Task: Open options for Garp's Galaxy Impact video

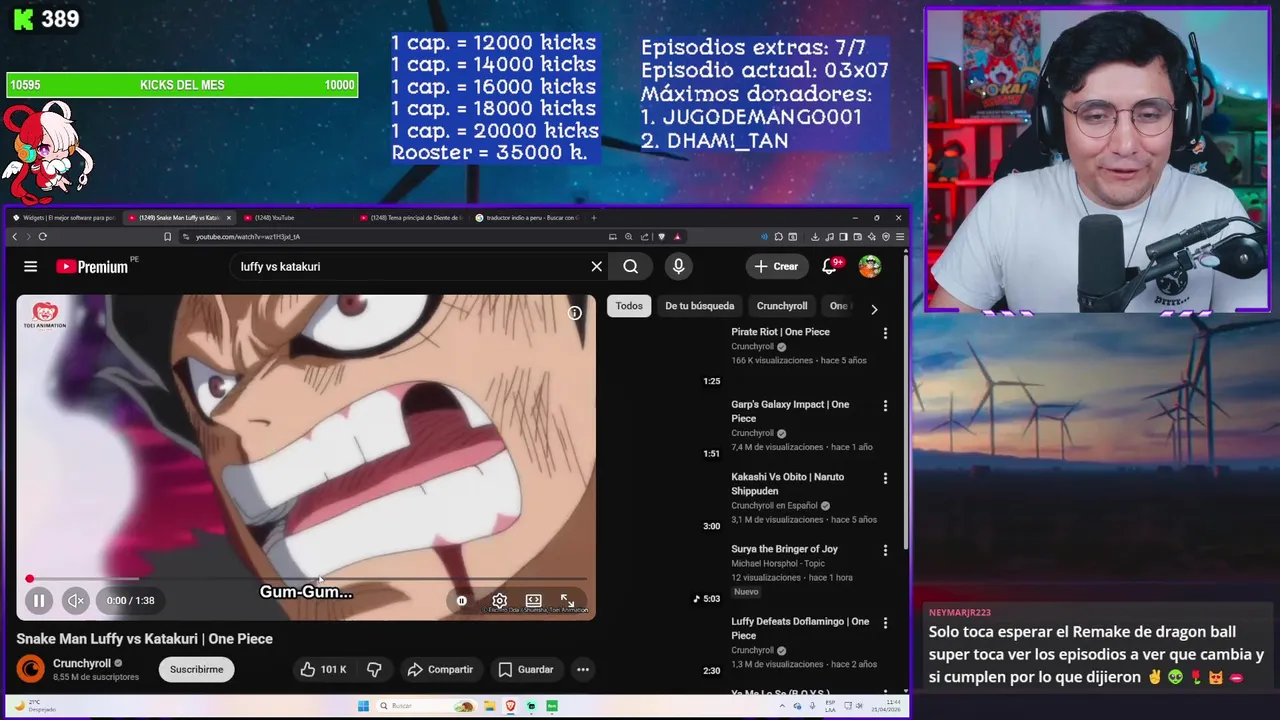Action: tap(885, 406)
